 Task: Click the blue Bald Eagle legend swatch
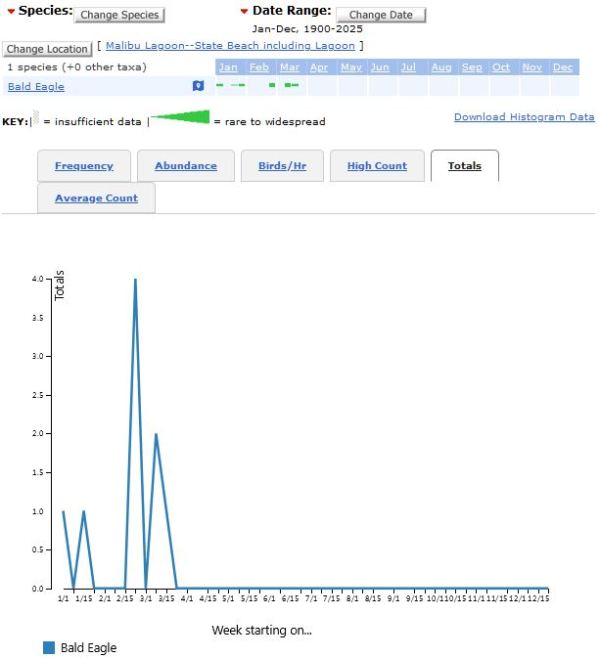tap(49, 648)
